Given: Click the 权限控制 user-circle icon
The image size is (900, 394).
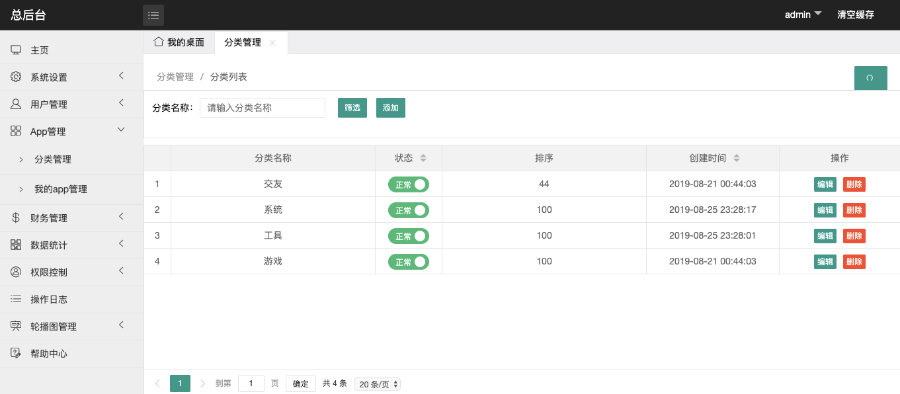Looking at the screenshot, I should [16, 272].
